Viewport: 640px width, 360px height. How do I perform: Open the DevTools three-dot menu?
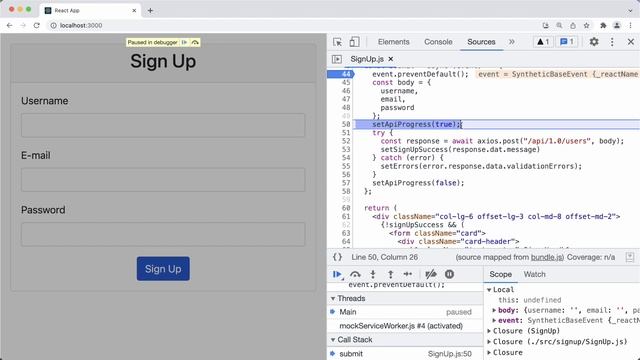coord(612,42)
